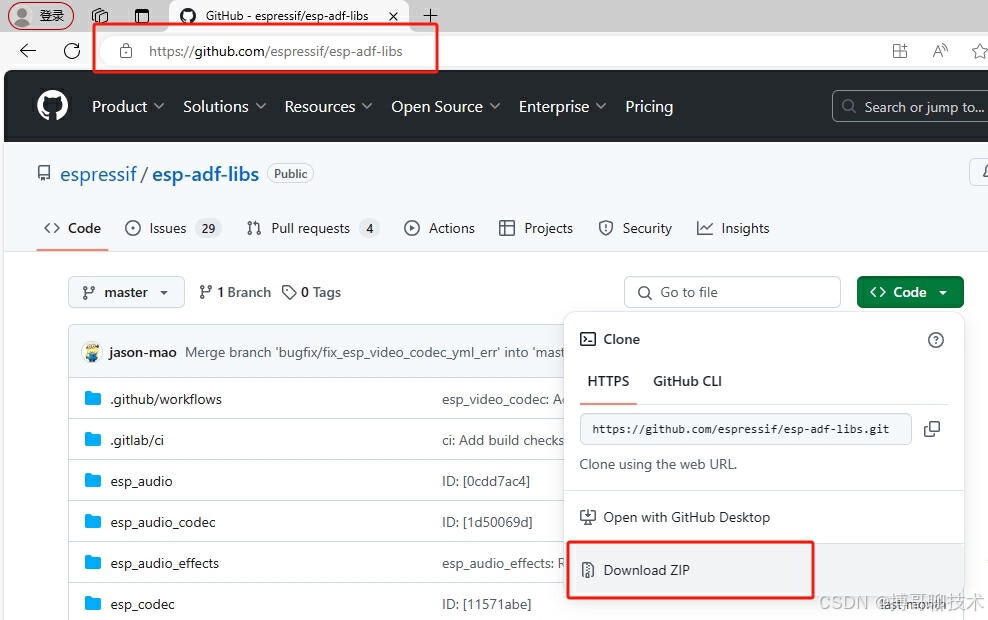
Task: Click the browser back arrow
Action: [x=28, y=51]
